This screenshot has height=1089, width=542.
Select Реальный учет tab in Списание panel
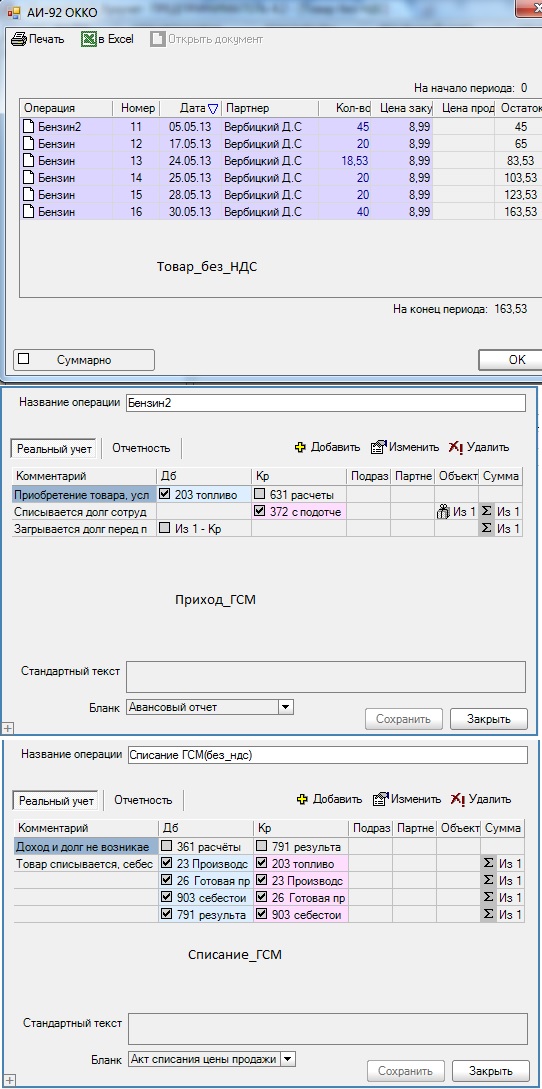point(56,801)
